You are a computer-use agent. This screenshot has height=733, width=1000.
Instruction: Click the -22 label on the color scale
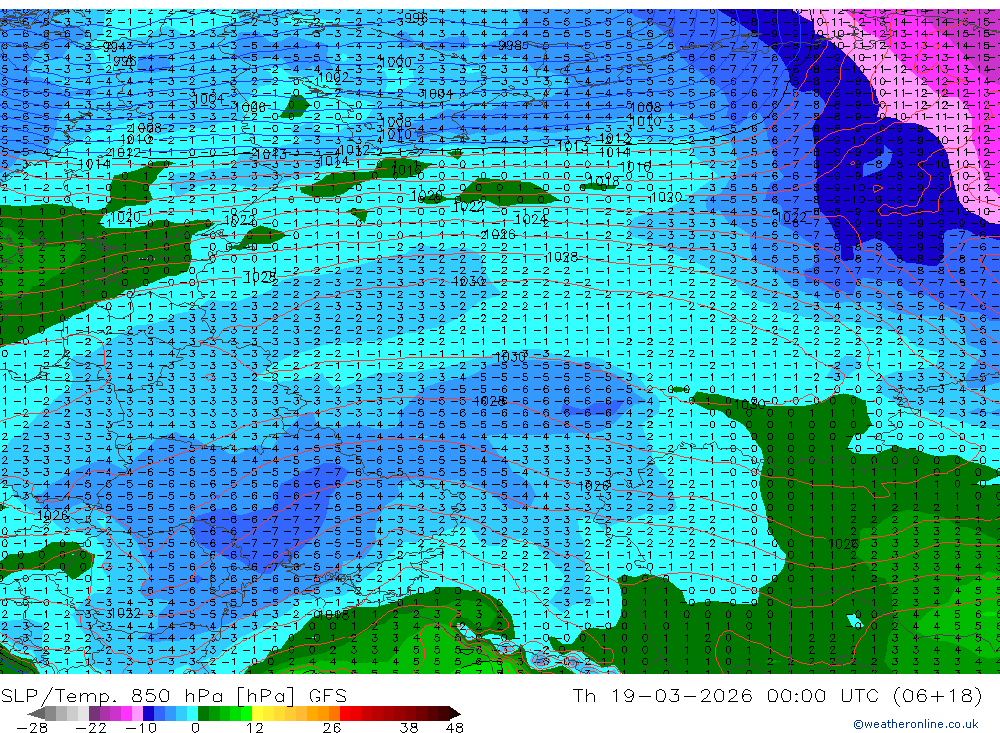coord(91,728)
